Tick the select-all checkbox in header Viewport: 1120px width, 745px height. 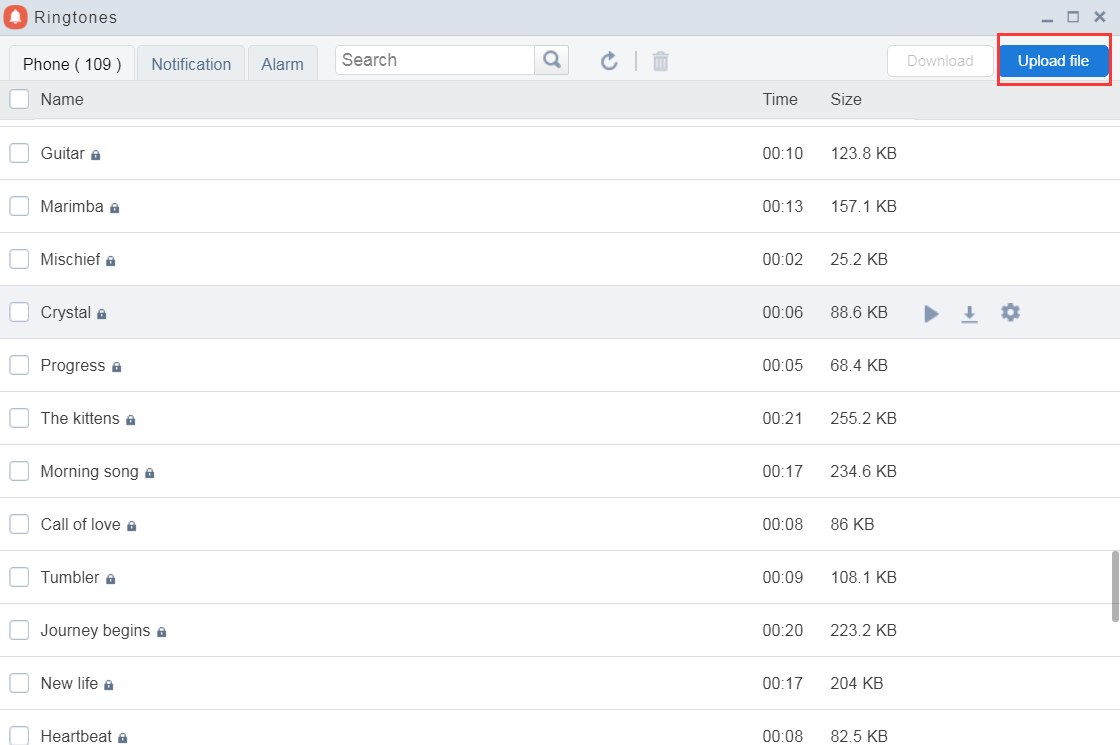point(19,99)
